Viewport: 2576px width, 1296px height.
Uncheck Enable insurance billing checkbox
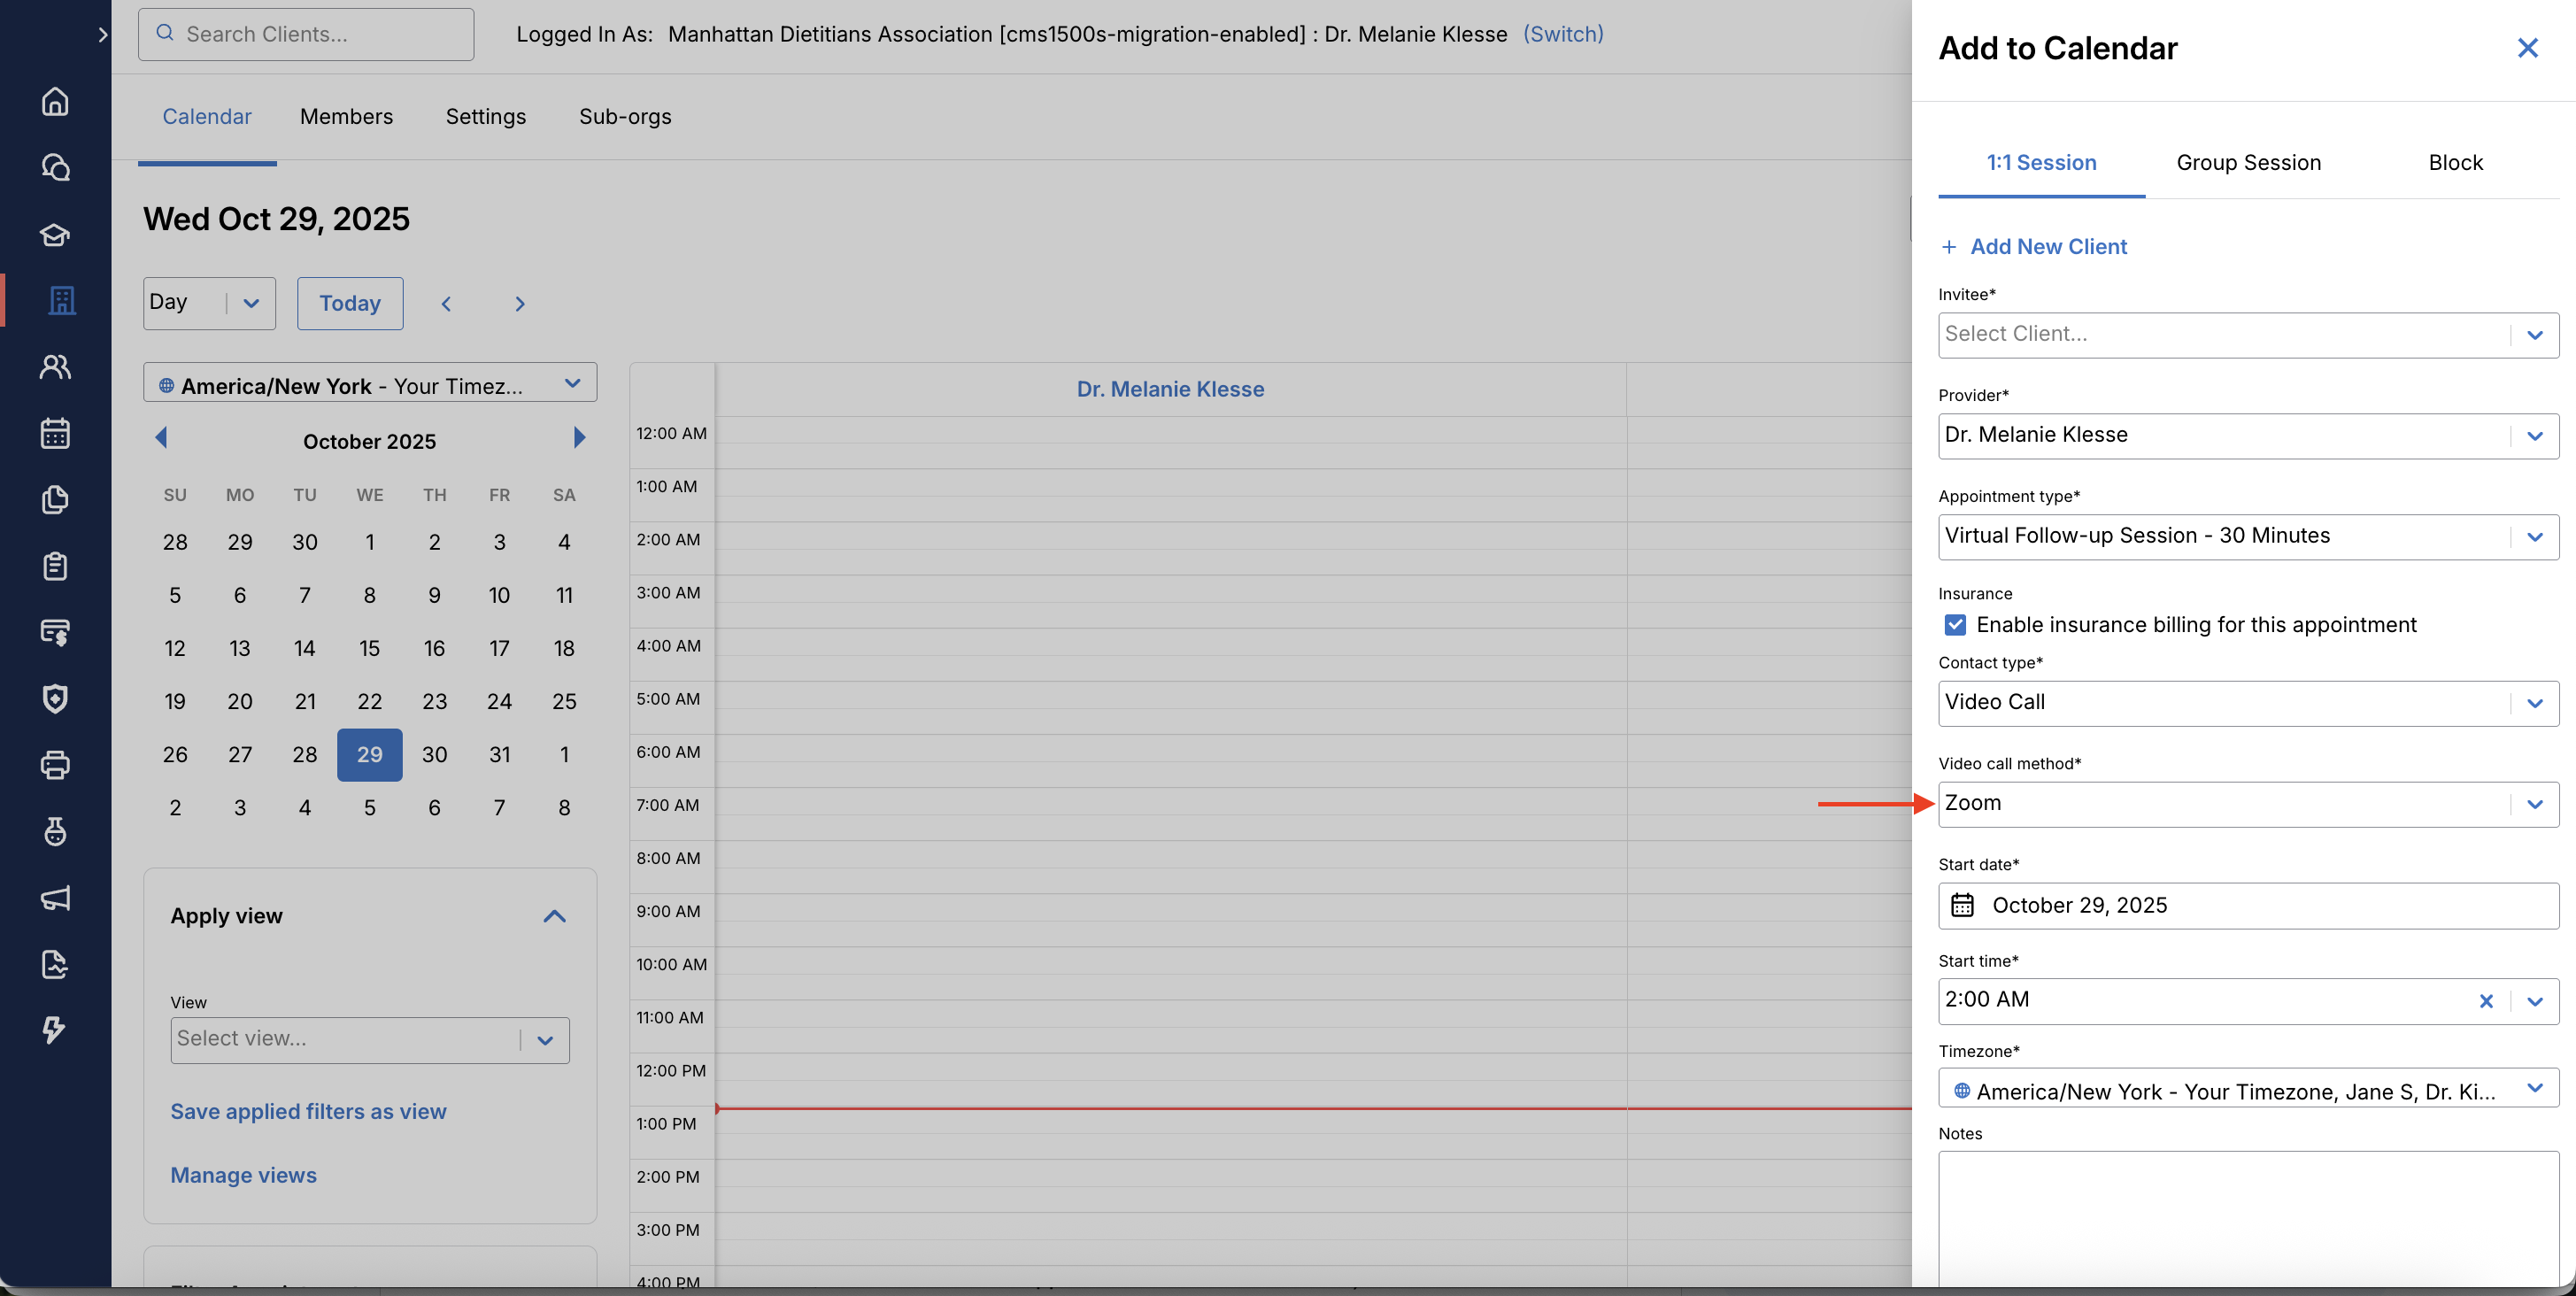click(x=1955, y=625)
